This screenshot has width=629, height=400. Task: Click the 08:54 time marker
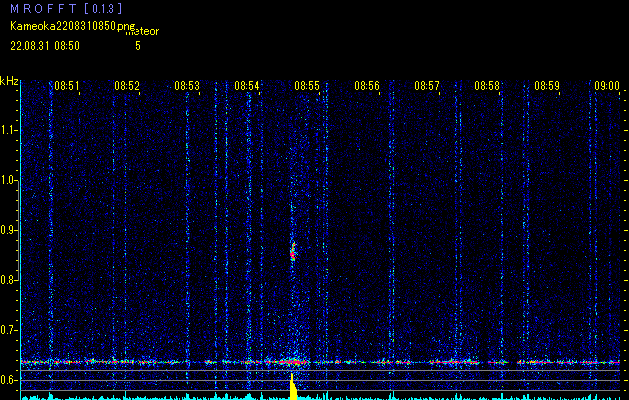pyautogui.click(x=247, y=86)
